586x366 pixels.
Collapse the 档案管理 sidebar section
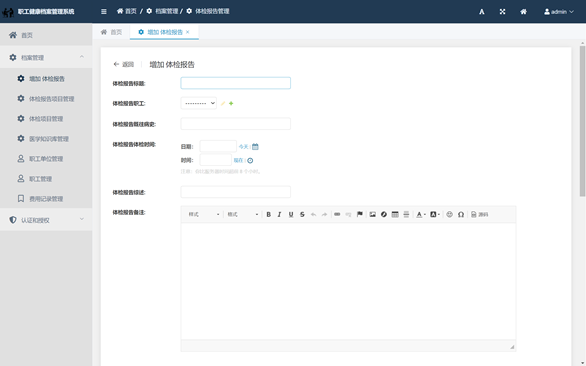(x=46, y=57)
